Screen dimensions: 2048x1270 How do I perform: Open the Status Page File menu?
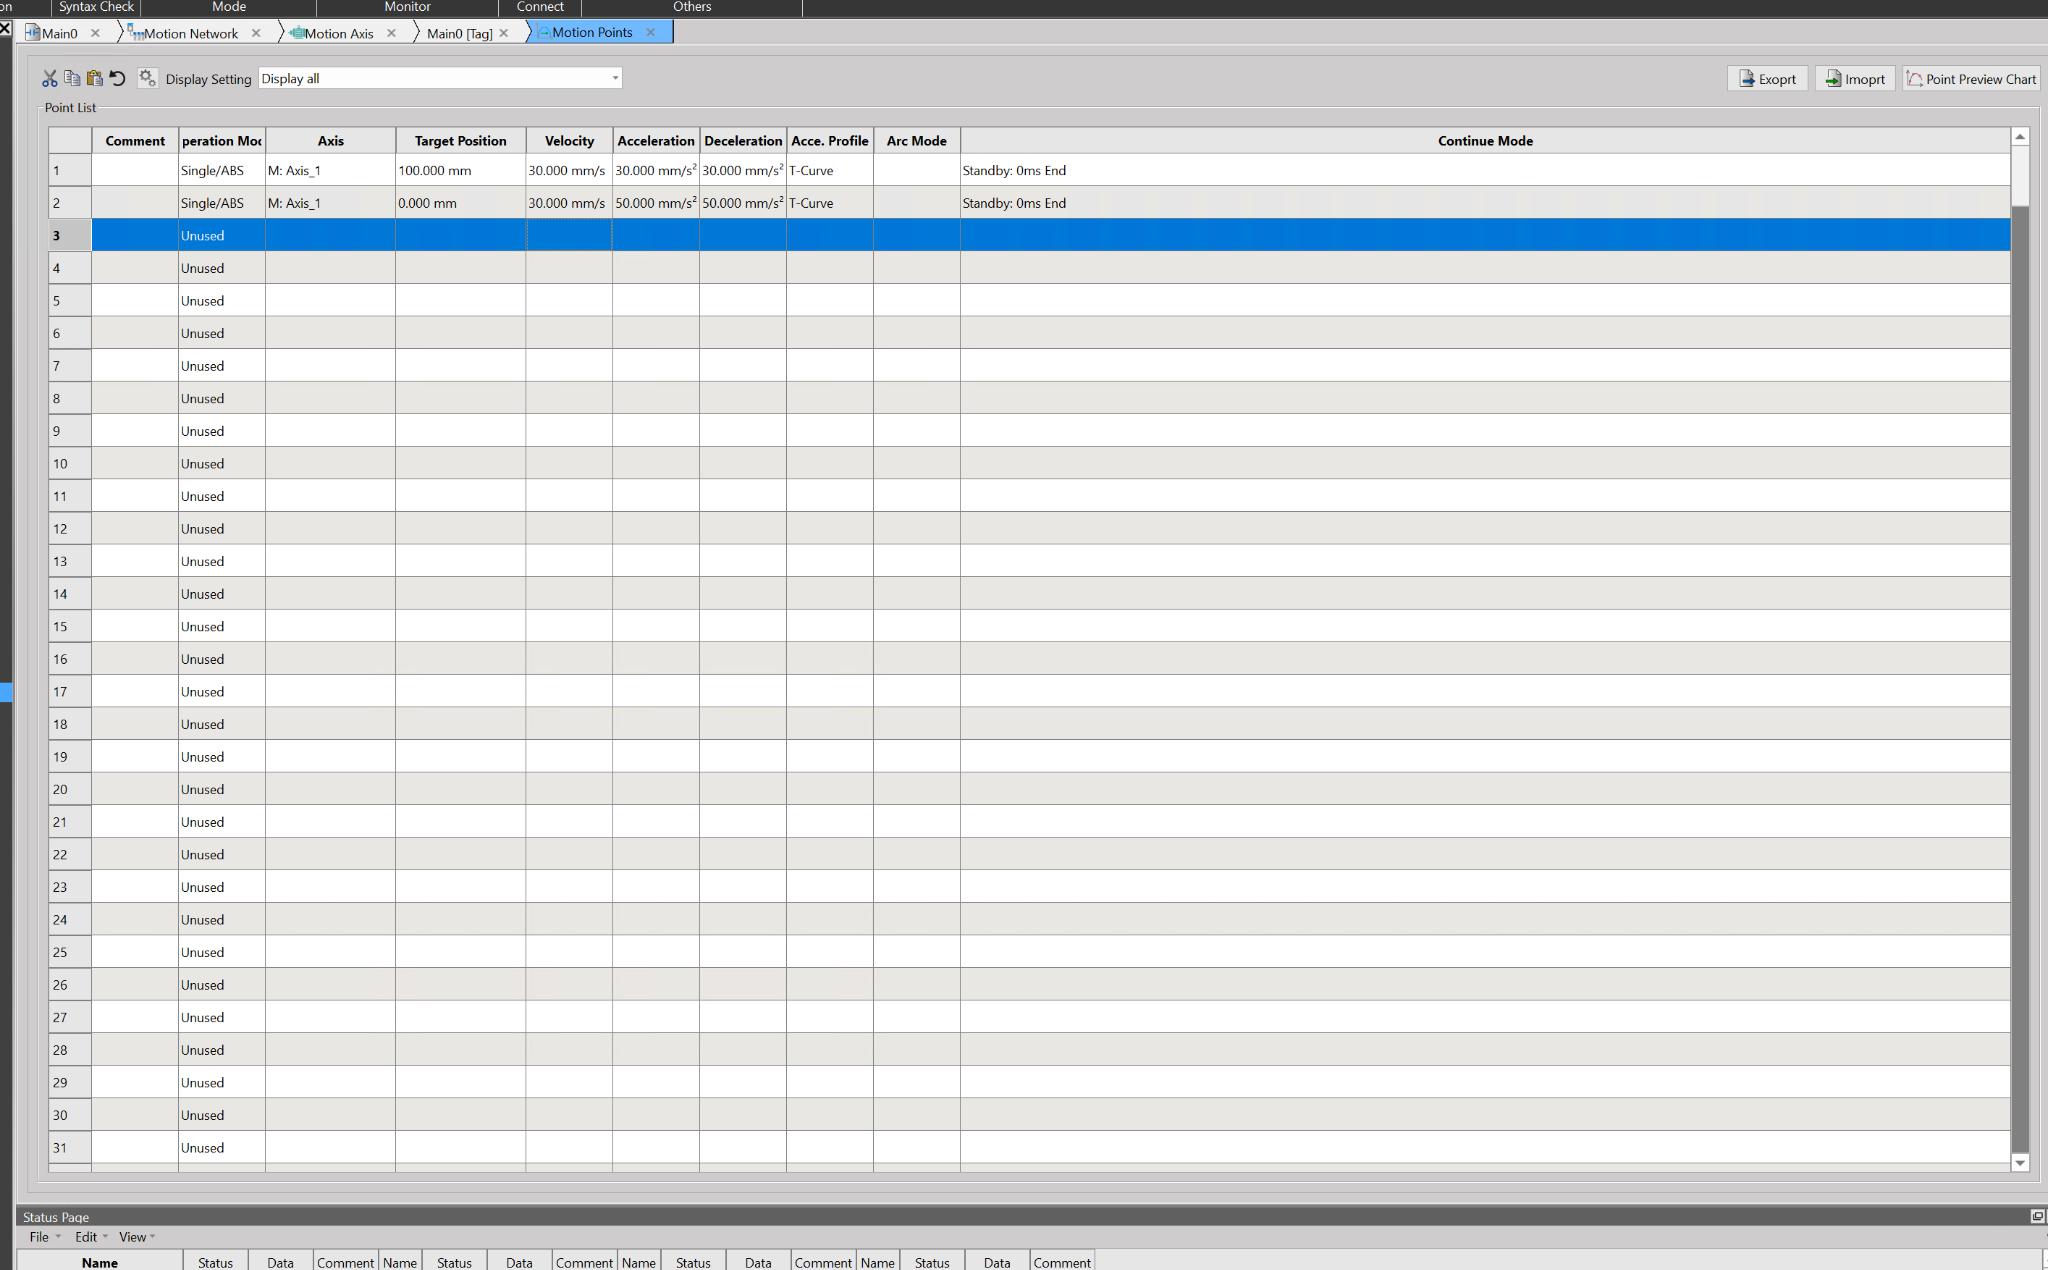click(x=39, y=1237)
